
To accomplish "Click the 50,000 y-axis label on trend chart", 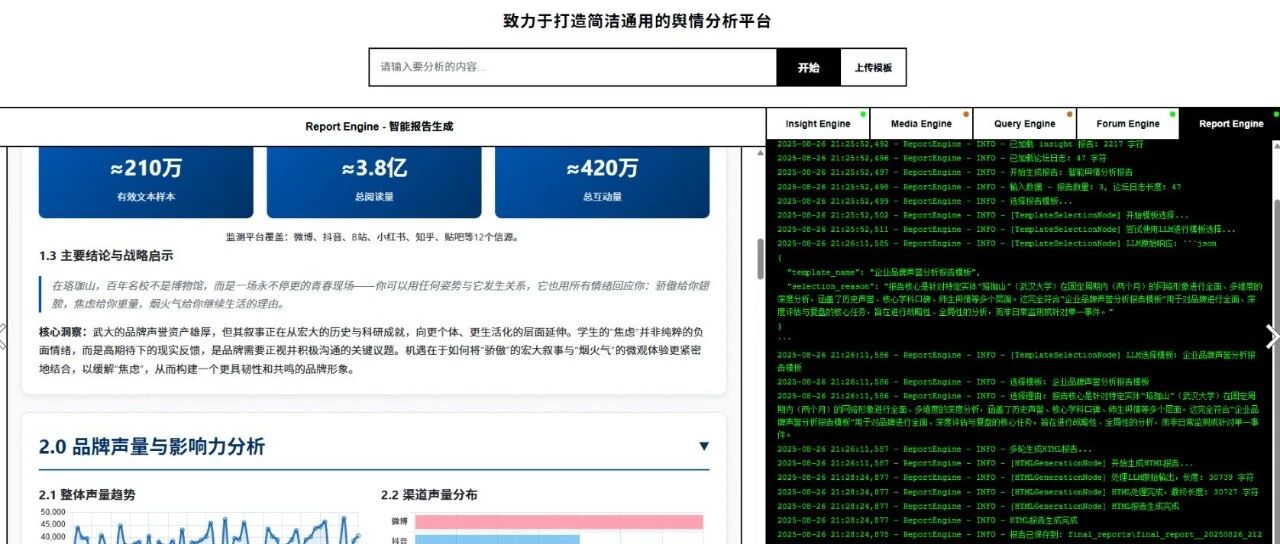I will tap(52, 512).
